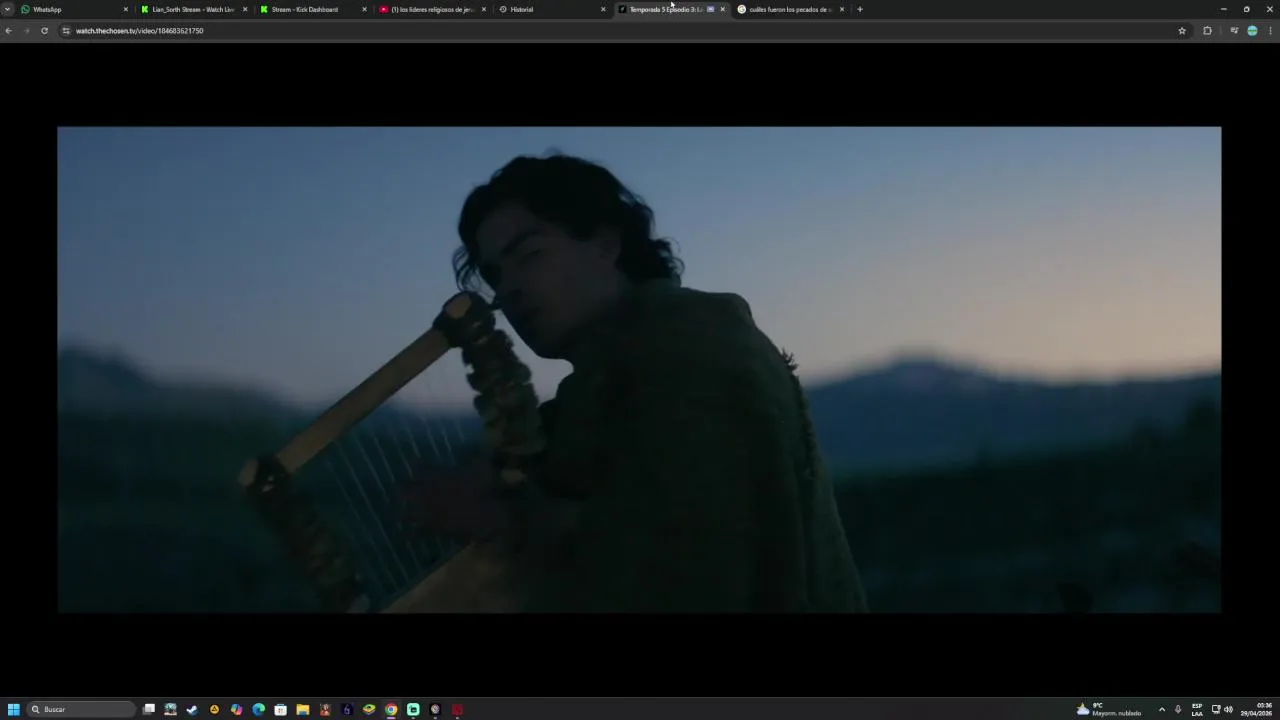
Task: Close the WhatsApp tab
Action: tap(125, 9)
